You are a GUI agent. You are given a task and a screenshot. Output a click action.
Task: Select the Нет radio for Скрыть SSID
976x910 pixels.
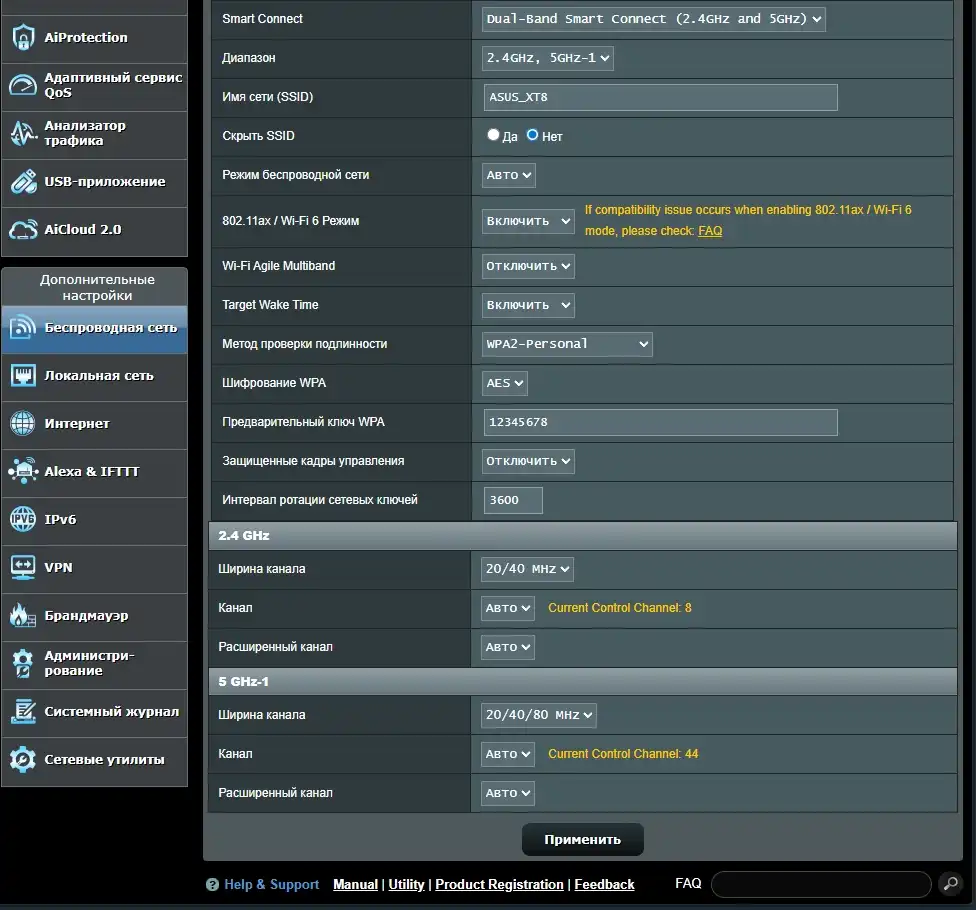[x=533, y=135]
